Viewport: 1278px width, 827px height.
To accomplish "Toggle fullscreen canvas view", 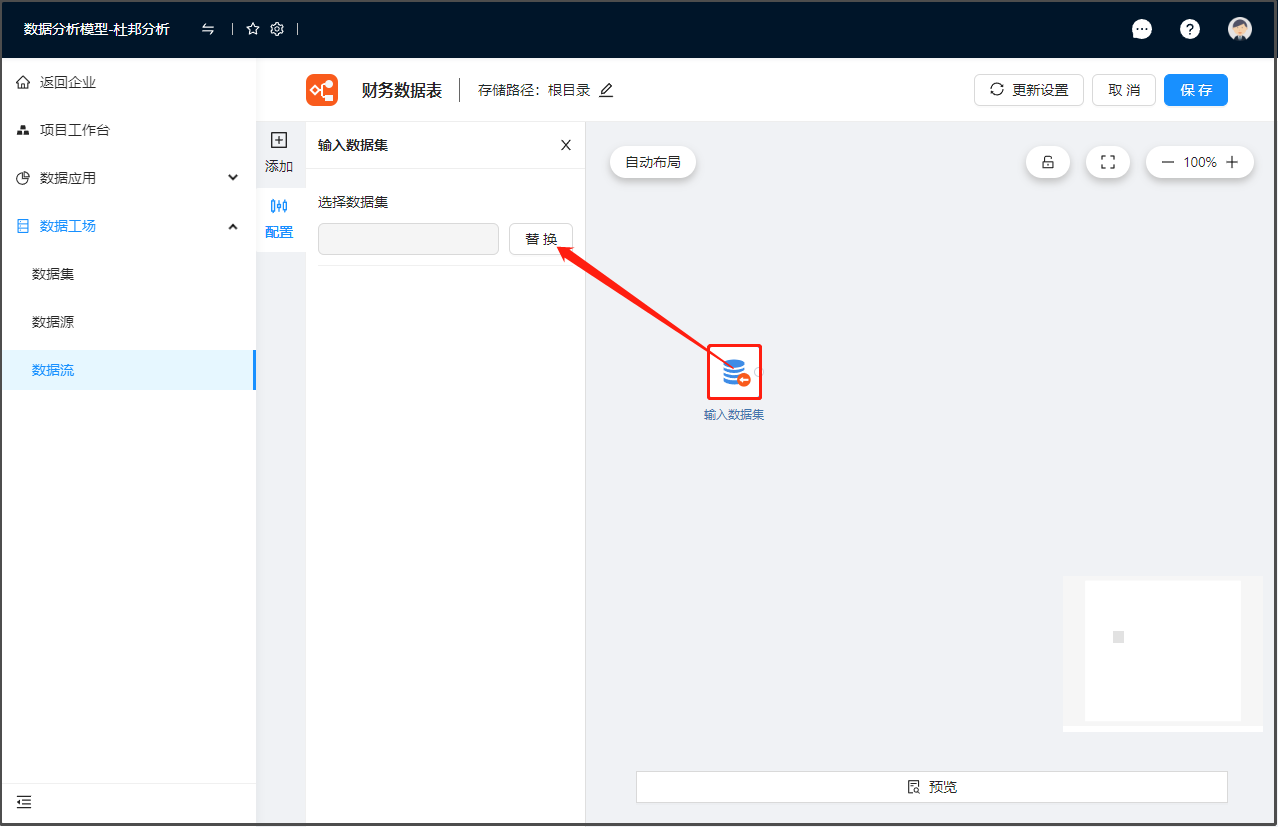I will (x=1107, y=162).
